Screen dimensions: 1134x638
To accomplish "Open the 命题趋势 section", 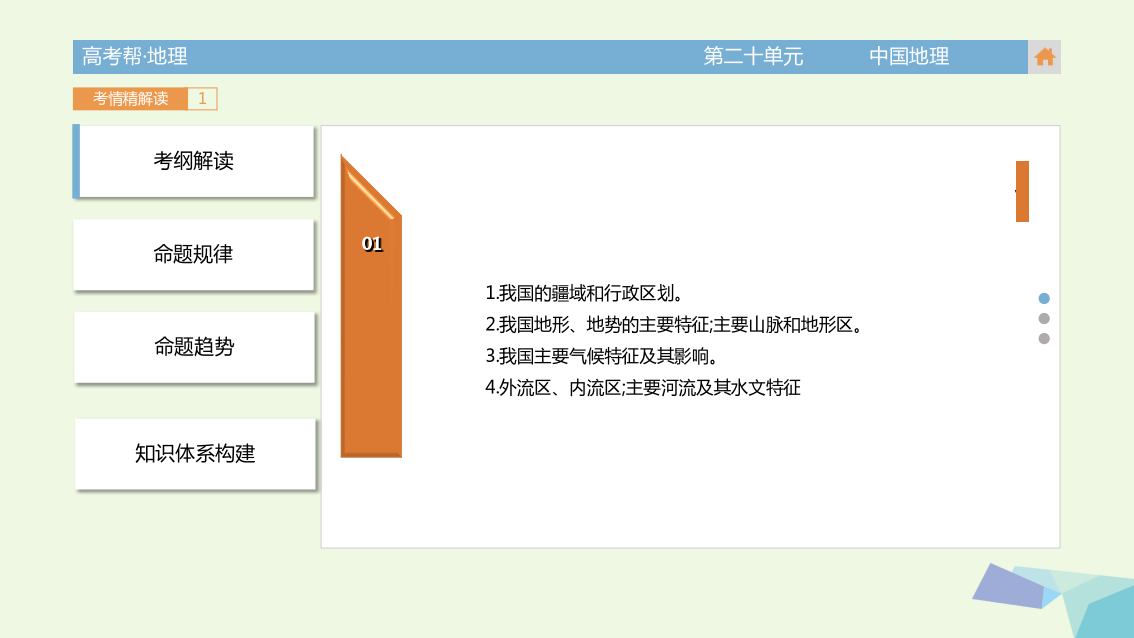I will 194,347.
